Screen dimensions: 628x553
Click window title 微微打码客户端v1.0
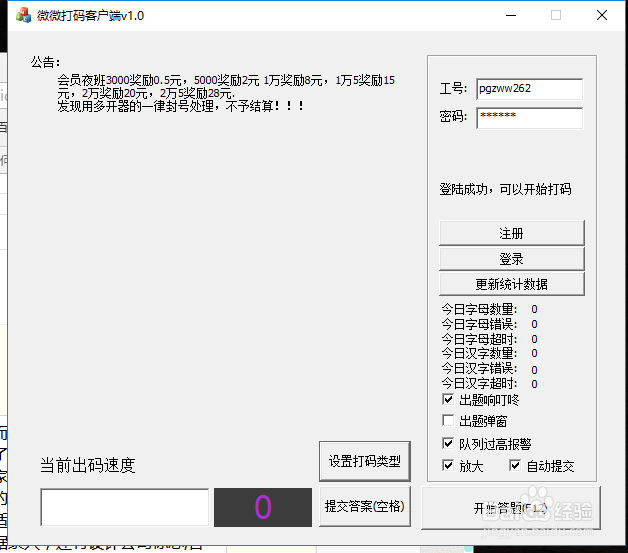click(x=91, y=16)
